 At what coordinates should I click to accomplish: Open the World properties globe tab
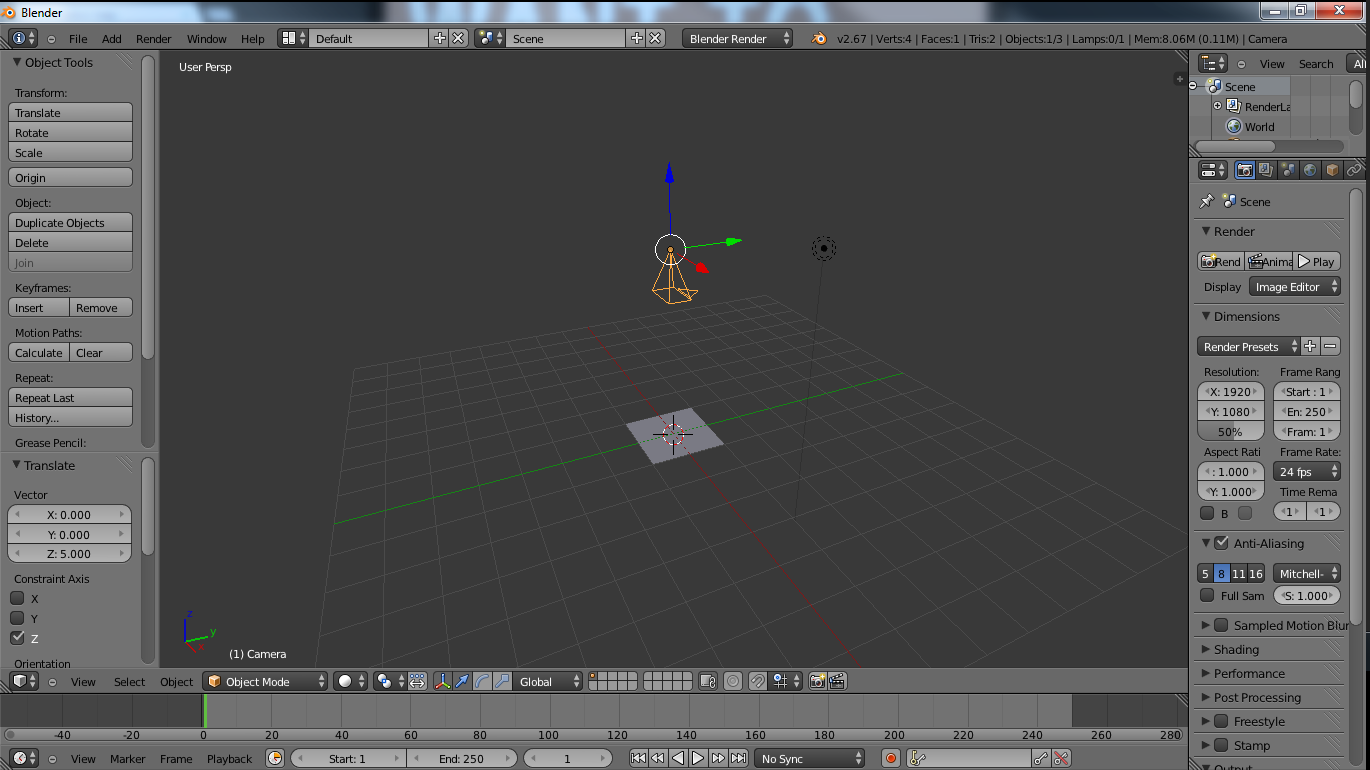click(1310, 170)
